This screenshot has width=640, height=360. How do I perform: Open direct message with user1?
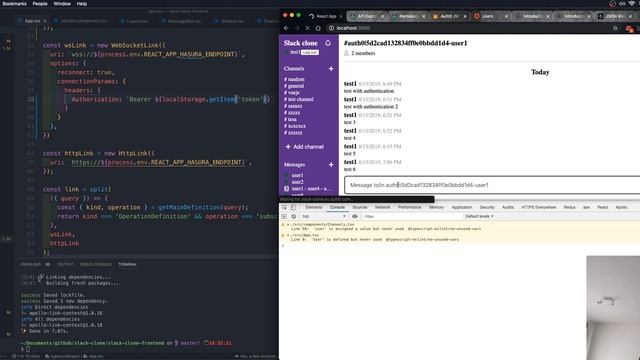coord(297,175)
